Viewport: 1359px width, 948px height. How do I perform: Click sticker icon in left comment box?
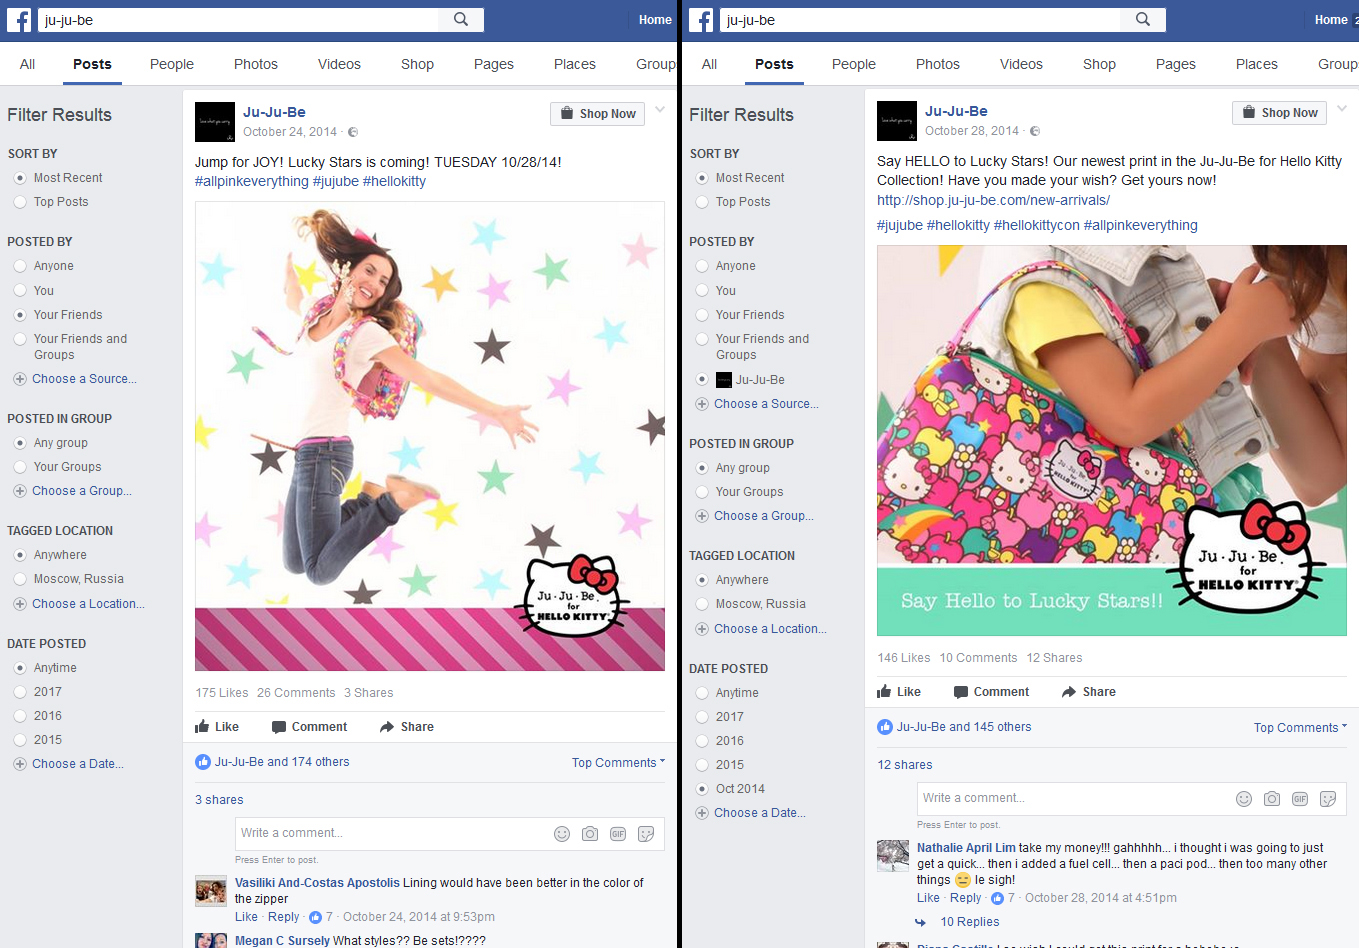(x=646, y=834)
